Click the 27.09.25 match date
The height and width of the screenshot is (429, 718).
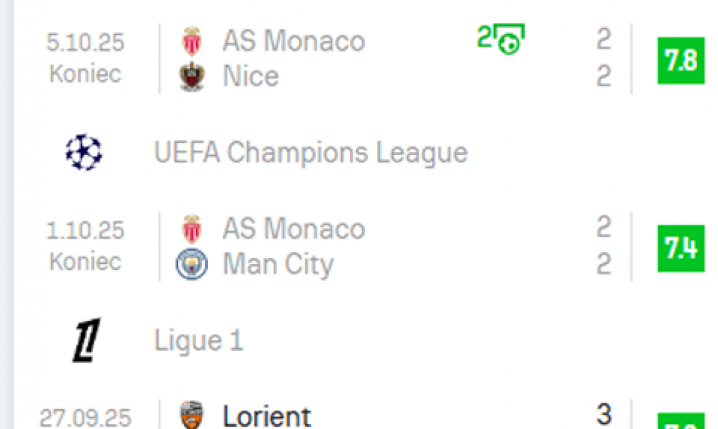point(85,417)
